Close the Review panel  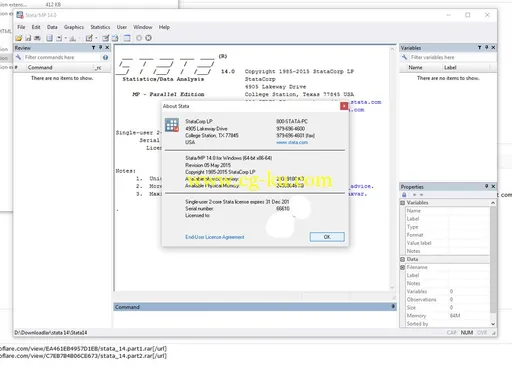point(107,48)
